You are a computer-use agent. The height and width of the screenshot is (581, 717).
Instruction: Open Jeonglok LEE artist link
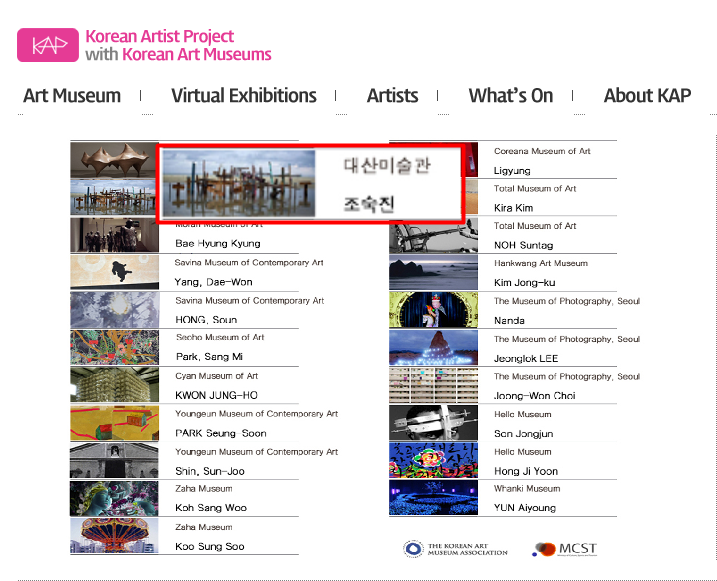pos(526,358)
